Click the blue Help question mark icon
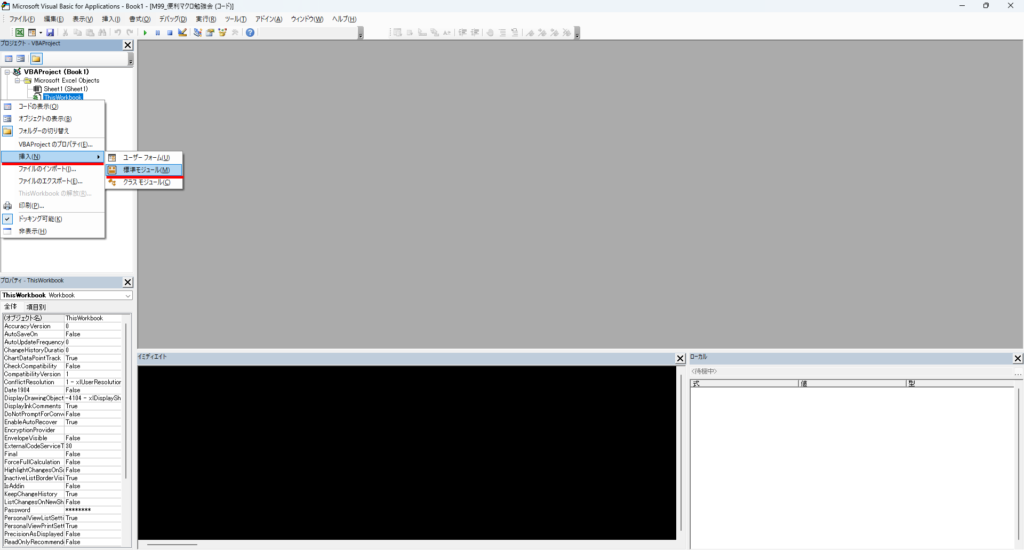 pos(249,32)
